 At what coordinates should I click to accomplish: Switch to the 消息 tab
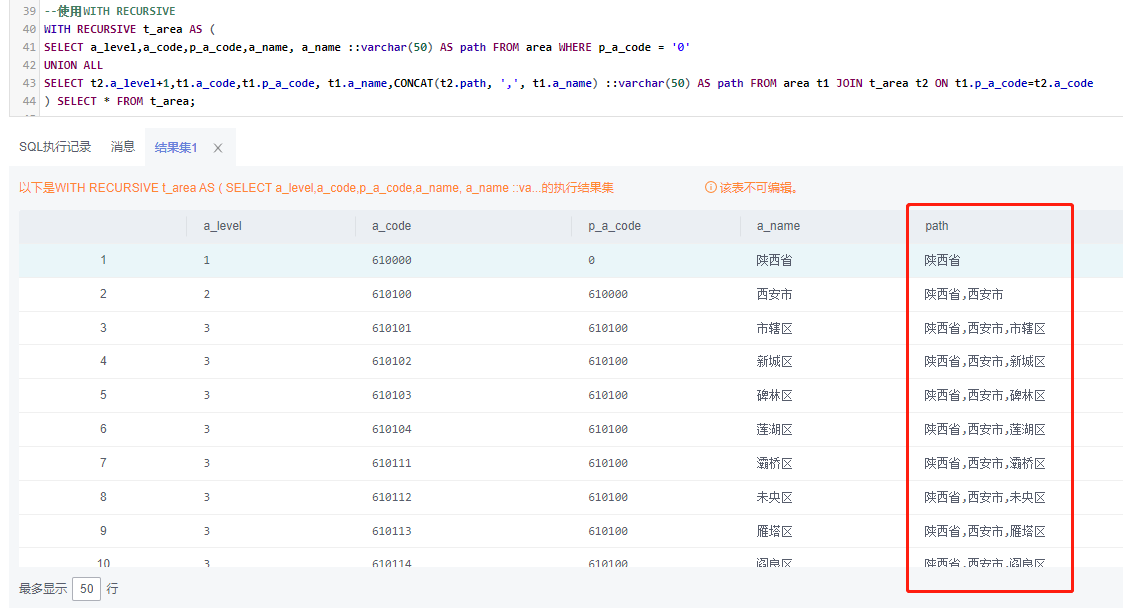click(x=122, y=147)
